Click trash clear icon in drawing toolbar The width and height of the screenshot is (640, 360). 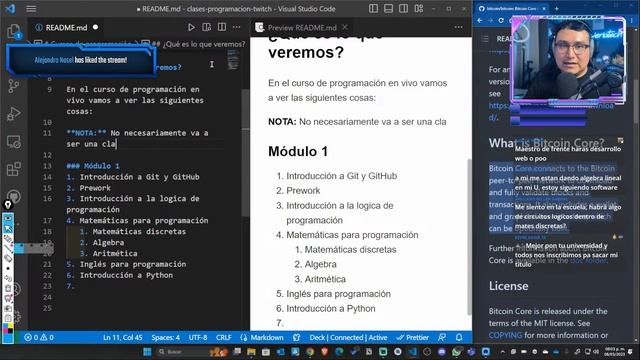(x=8, y=289)
